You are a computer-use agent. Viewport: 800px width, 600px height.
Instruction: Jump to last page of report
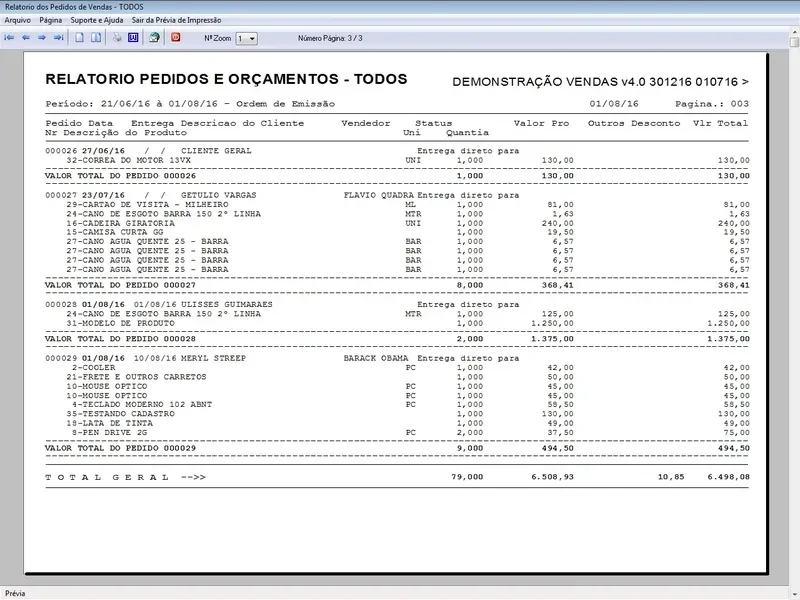point(58,38)
